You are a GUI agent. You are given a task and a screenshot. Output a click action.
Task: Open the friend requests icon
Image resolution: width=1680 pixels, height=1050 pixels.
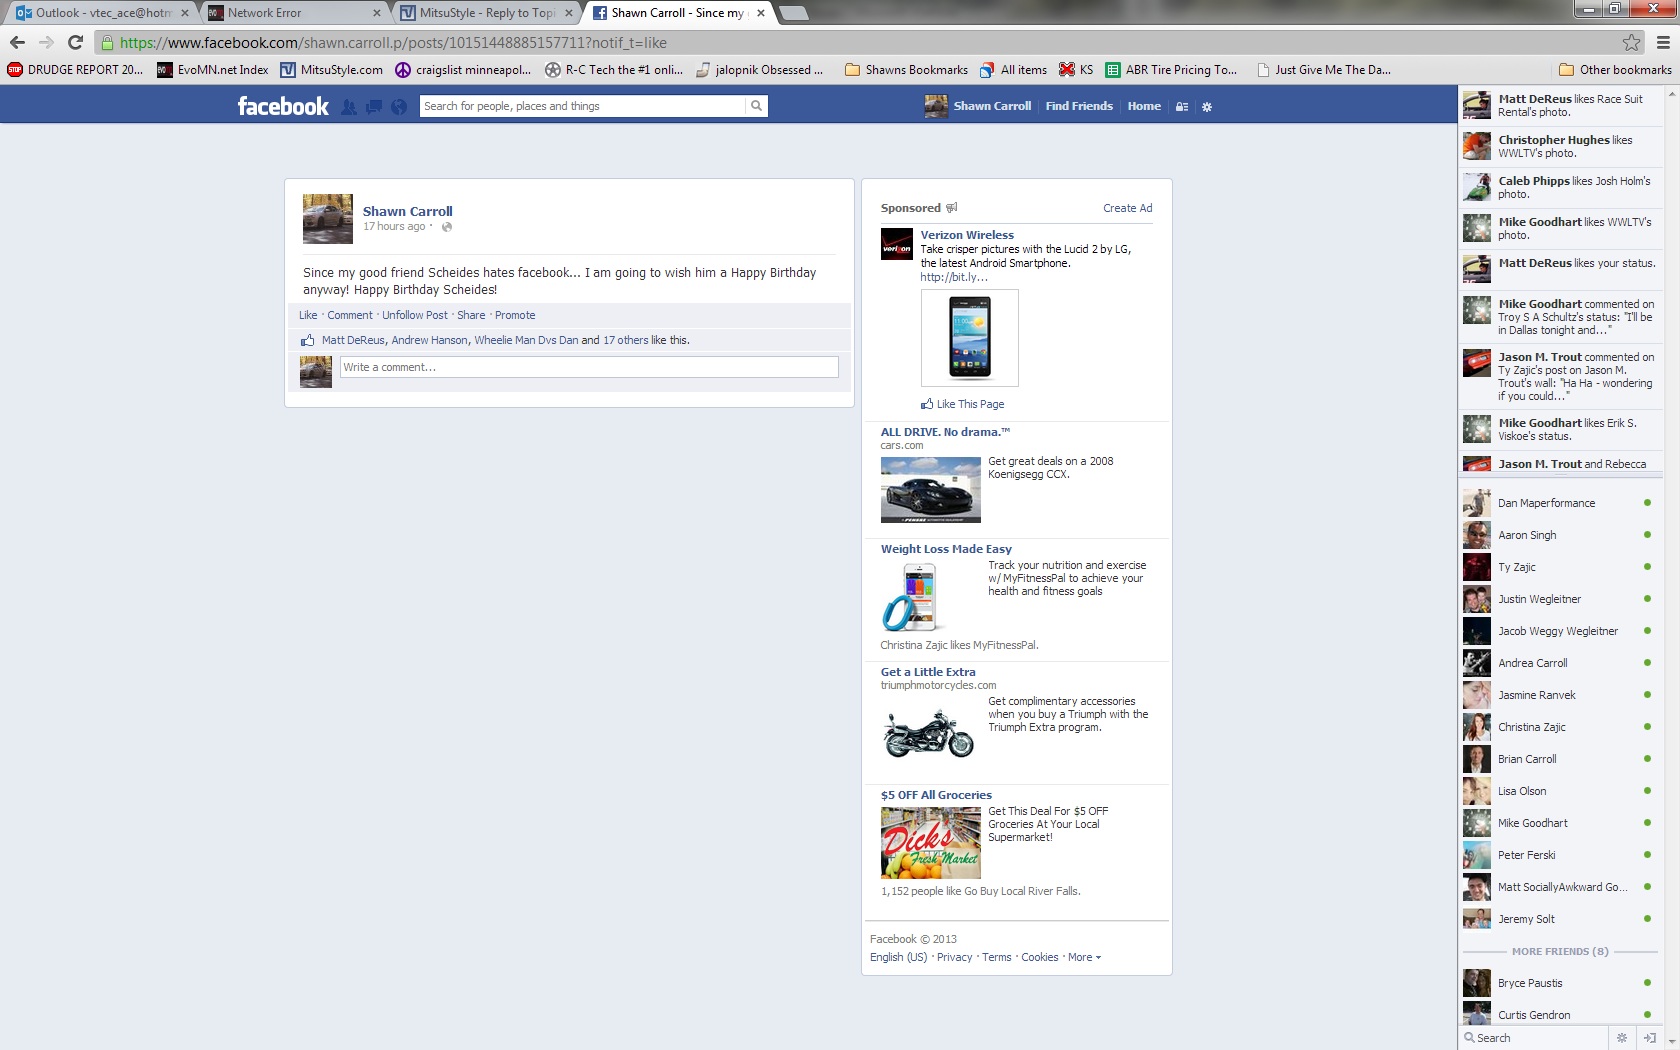click(348, 107)
